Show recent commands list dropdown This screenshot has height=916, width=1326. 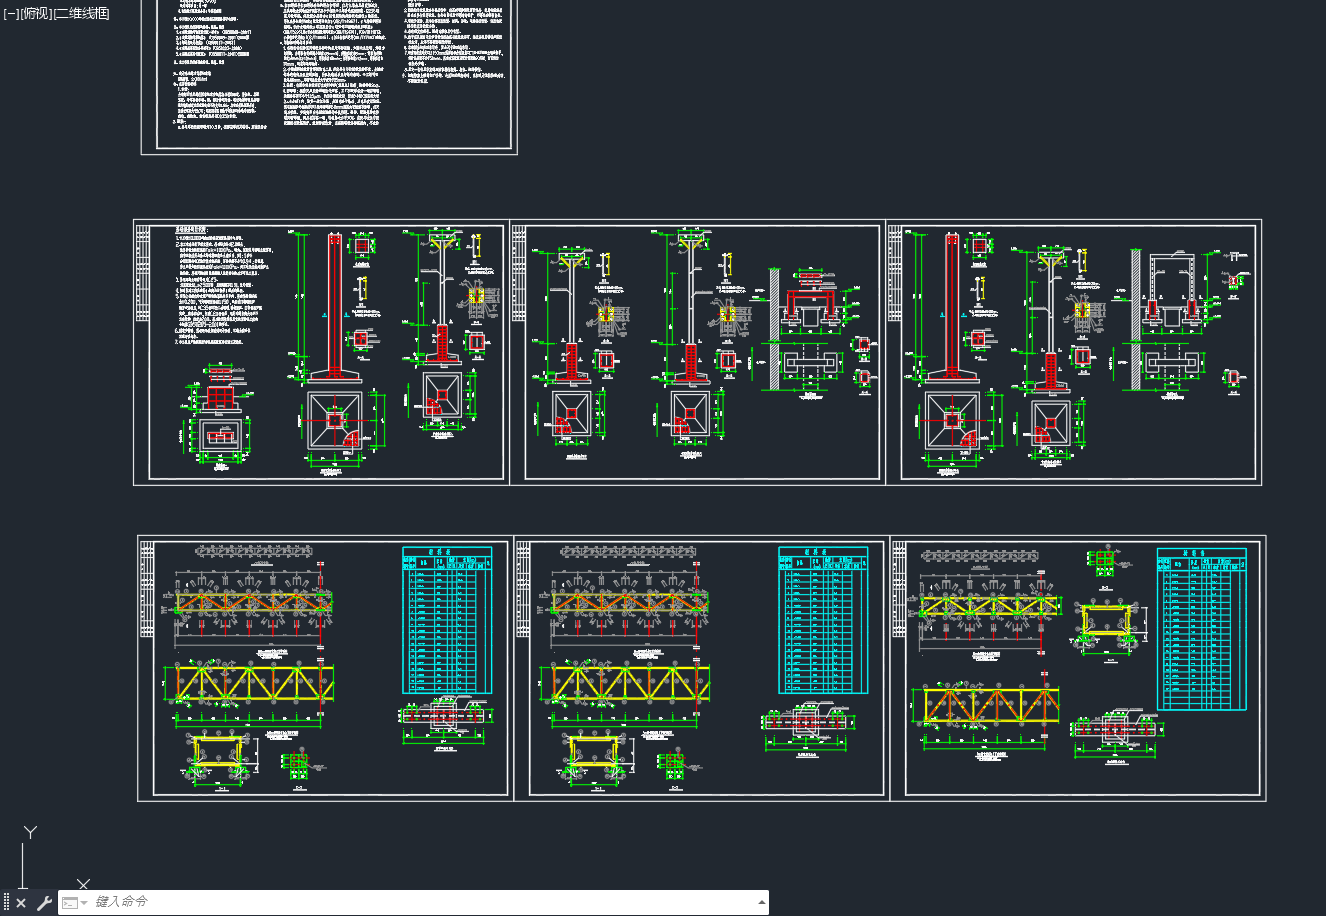pyautogui.click(x=74, y=903)
